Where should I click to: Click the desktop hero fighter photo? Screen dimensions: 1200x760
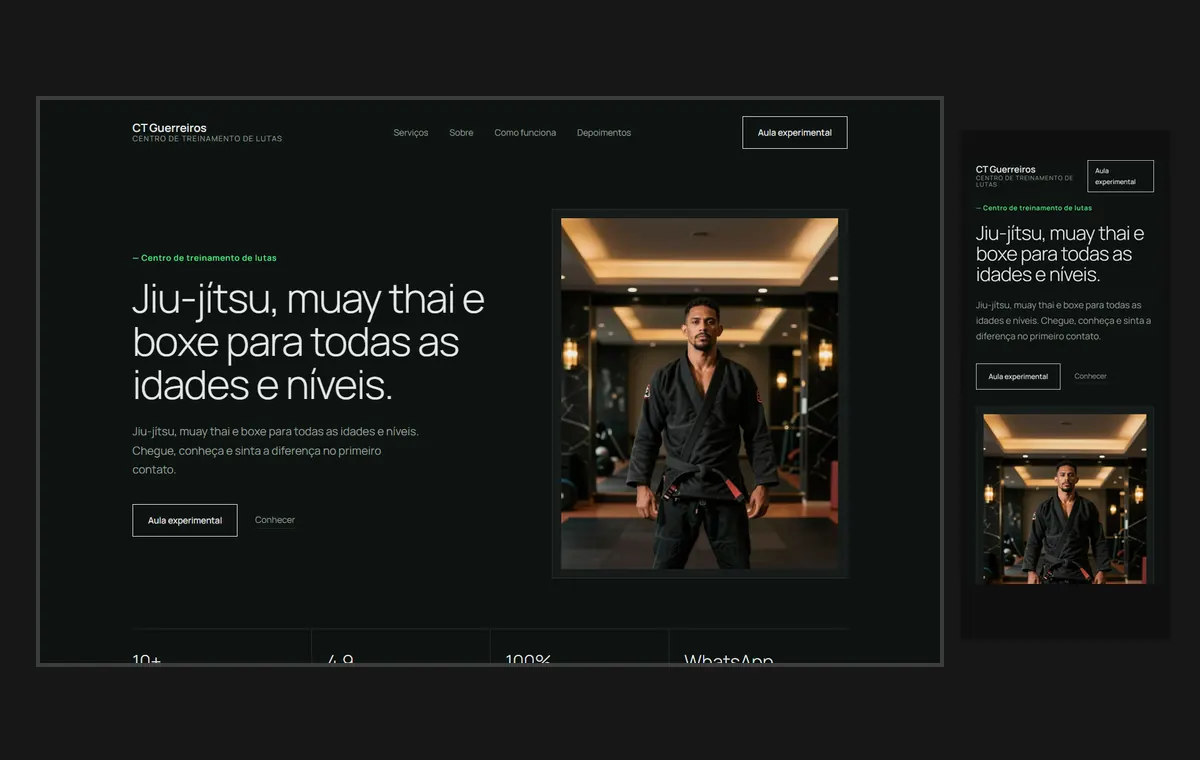699,393
